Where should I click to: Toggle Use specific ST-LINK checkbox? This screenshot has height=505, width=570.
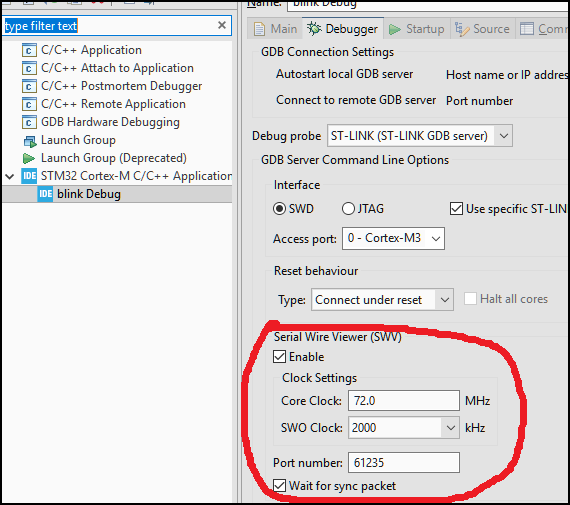tap(456, 209)
